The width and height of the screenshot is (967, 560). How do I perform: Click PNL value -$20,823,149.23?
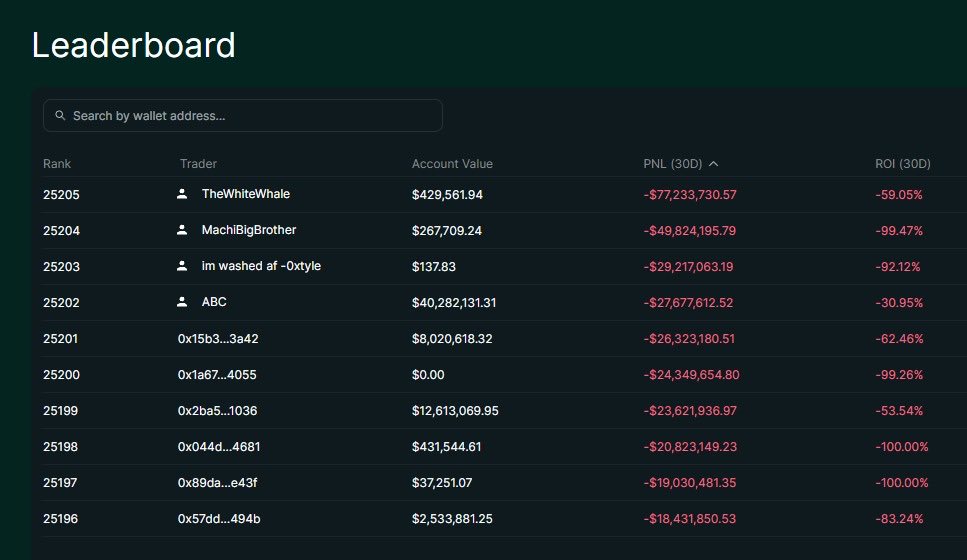click(690, 447)
